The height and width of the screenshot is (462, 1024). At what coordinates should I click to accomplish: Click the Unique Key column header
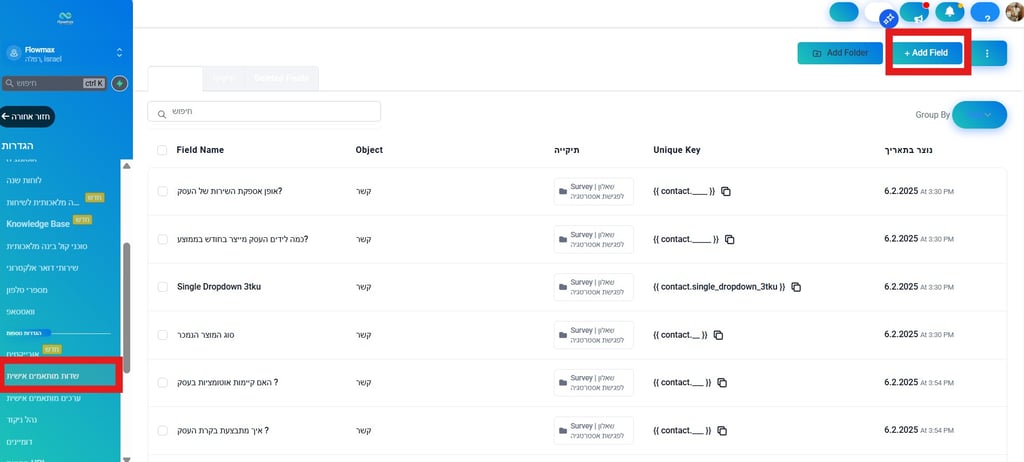(x=677, y=150)
